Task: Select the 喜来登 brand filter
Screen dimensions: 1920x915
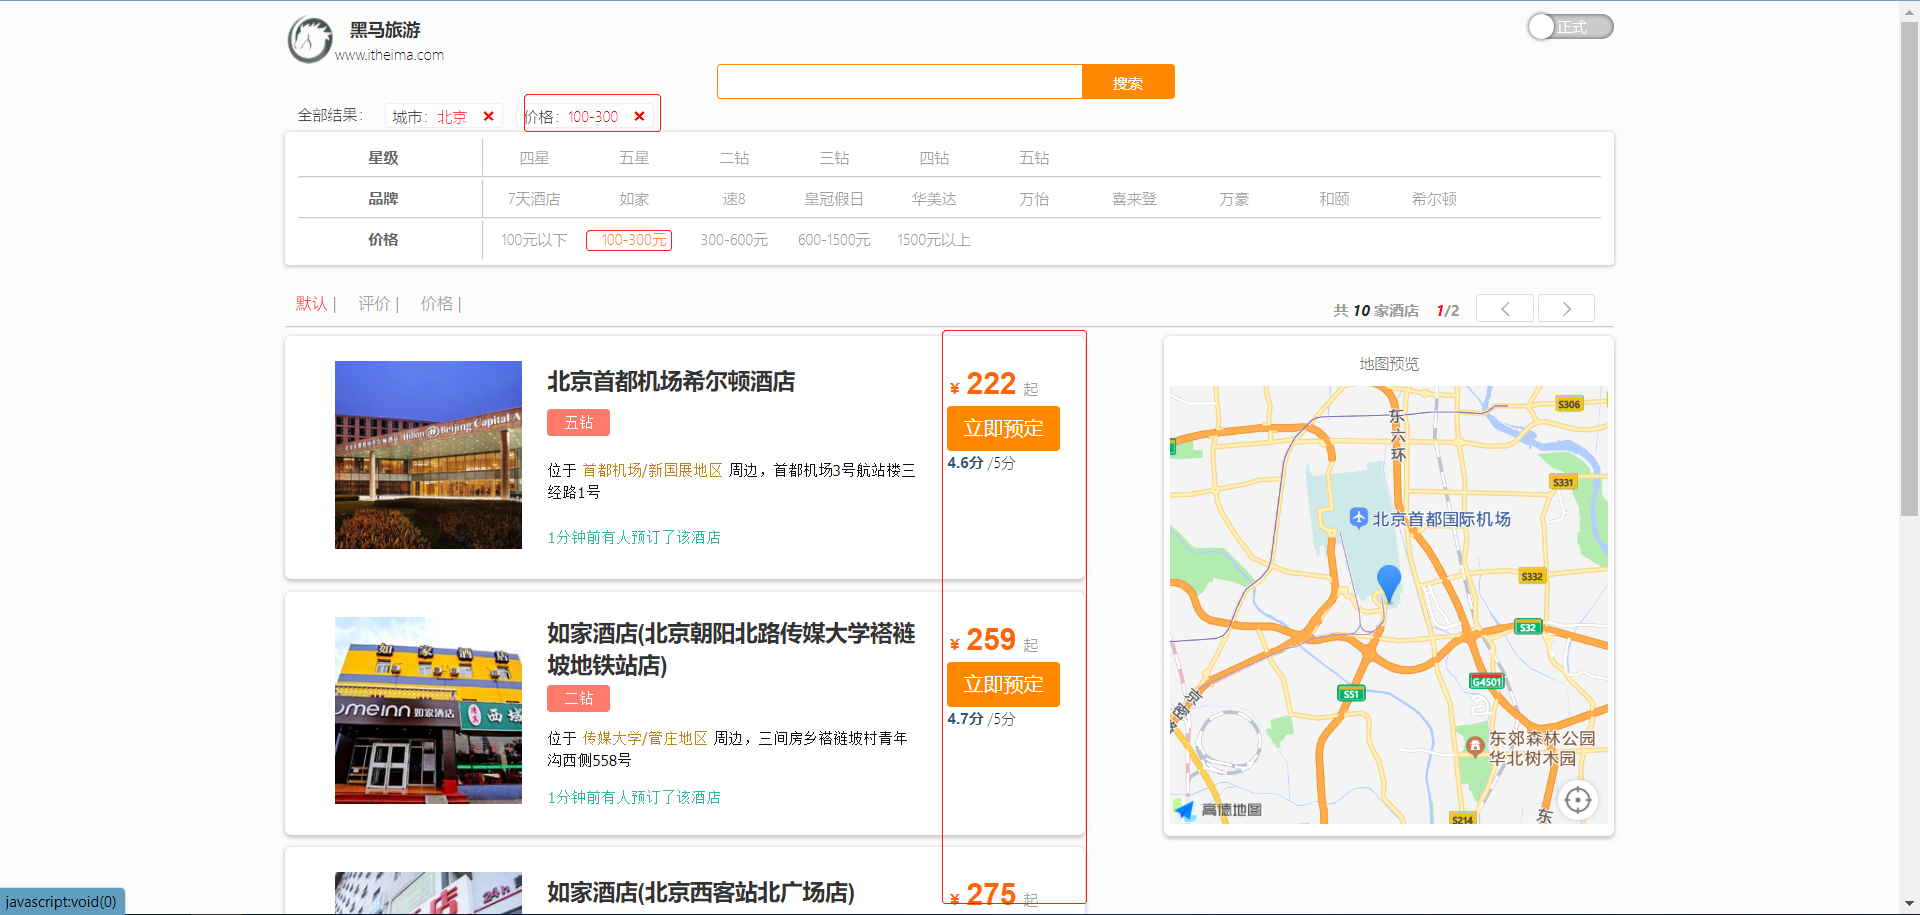Action: 1134,199
